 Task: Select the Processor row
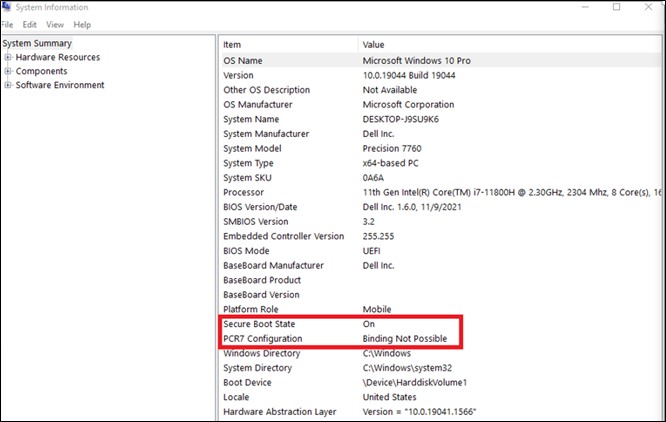246,192
